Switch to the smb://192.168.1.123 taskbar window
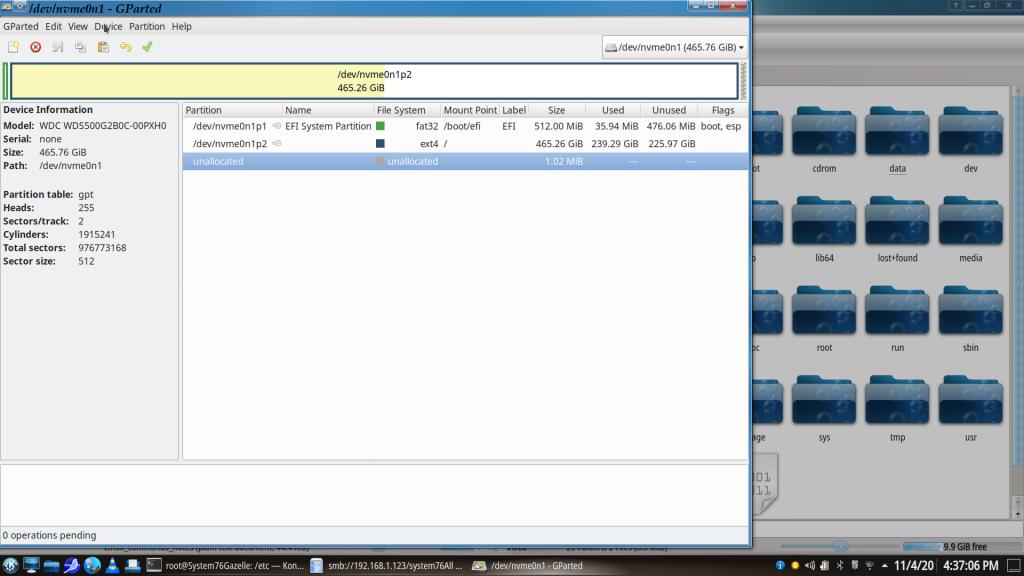The image size is (1024, 576). [387, 565]
